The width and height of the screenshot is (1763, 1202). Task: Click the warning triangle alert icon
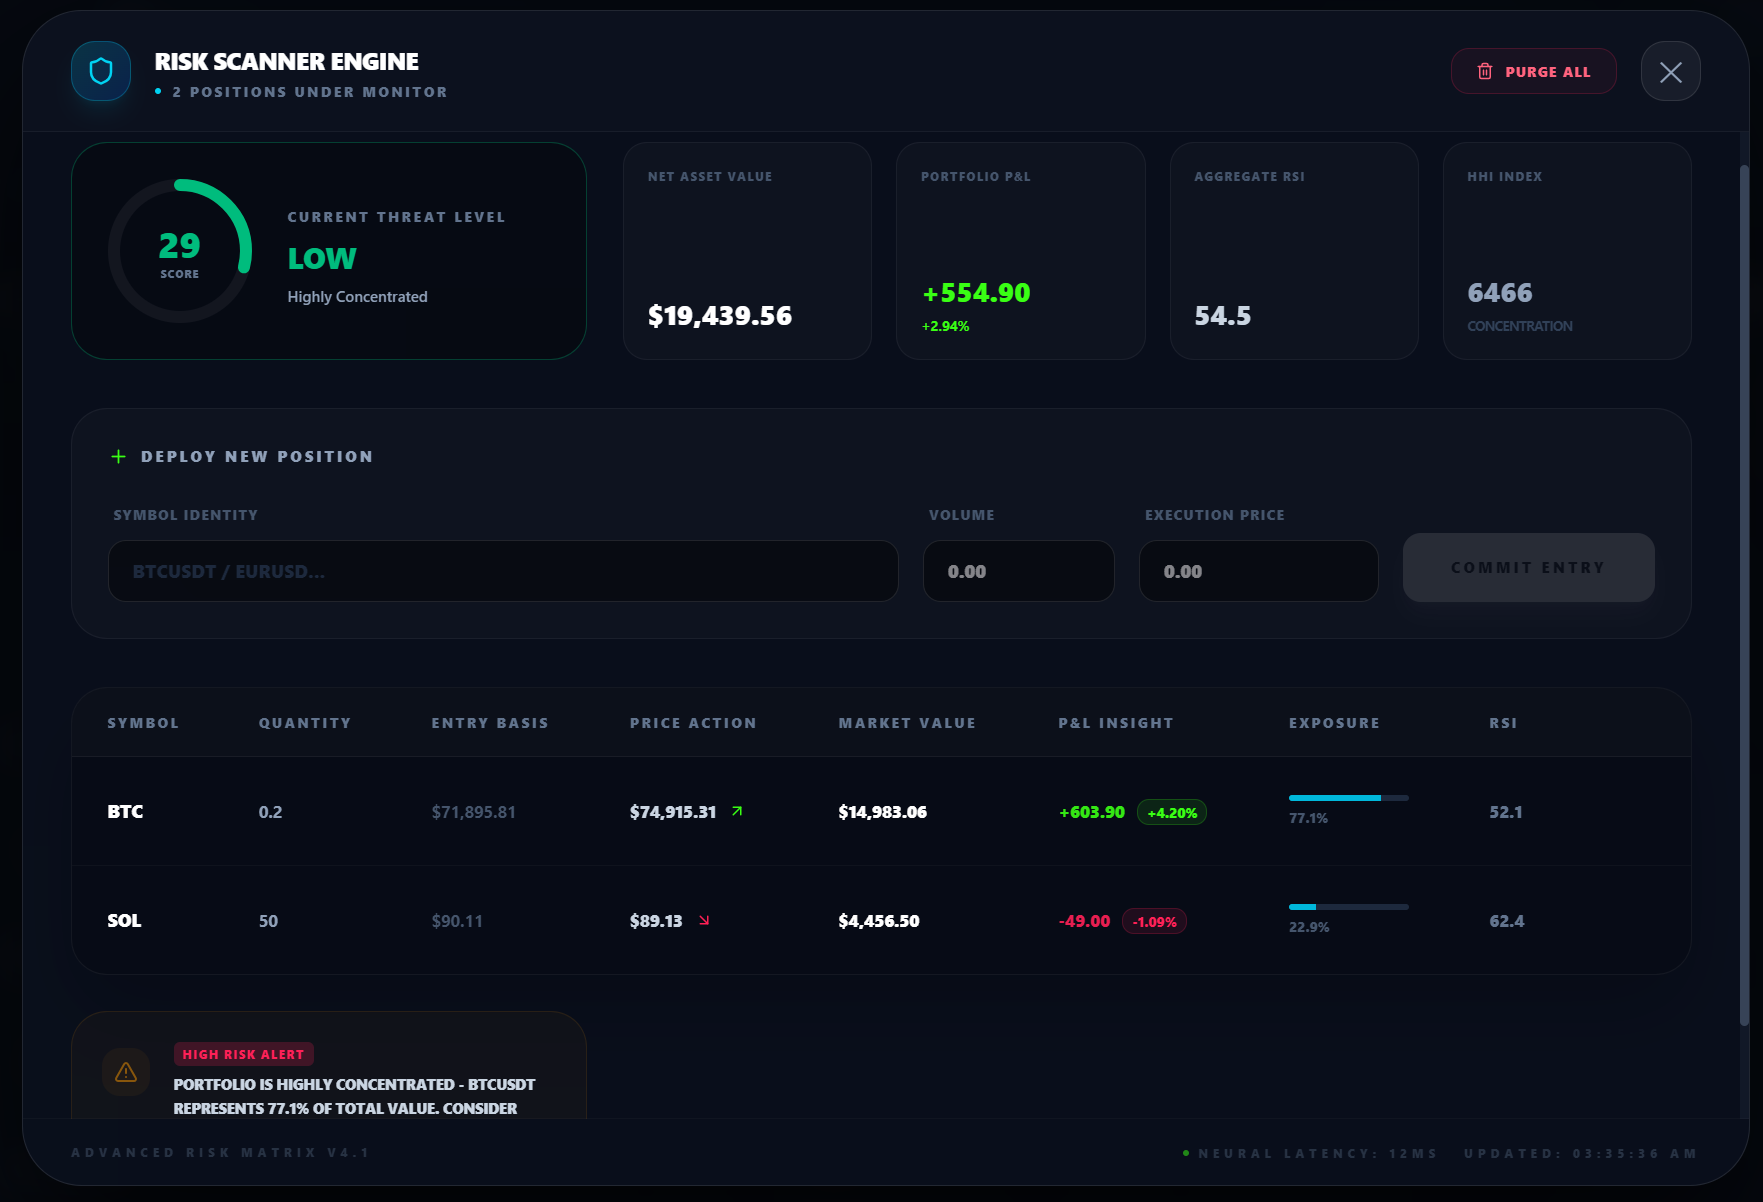click(x=126, y=1072)
